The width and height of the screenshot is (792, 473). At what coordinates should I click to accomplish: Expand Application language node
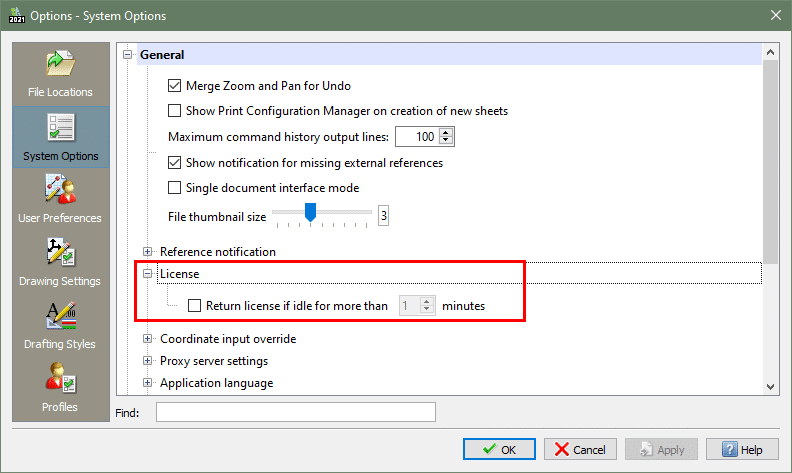tap(147, 383)
